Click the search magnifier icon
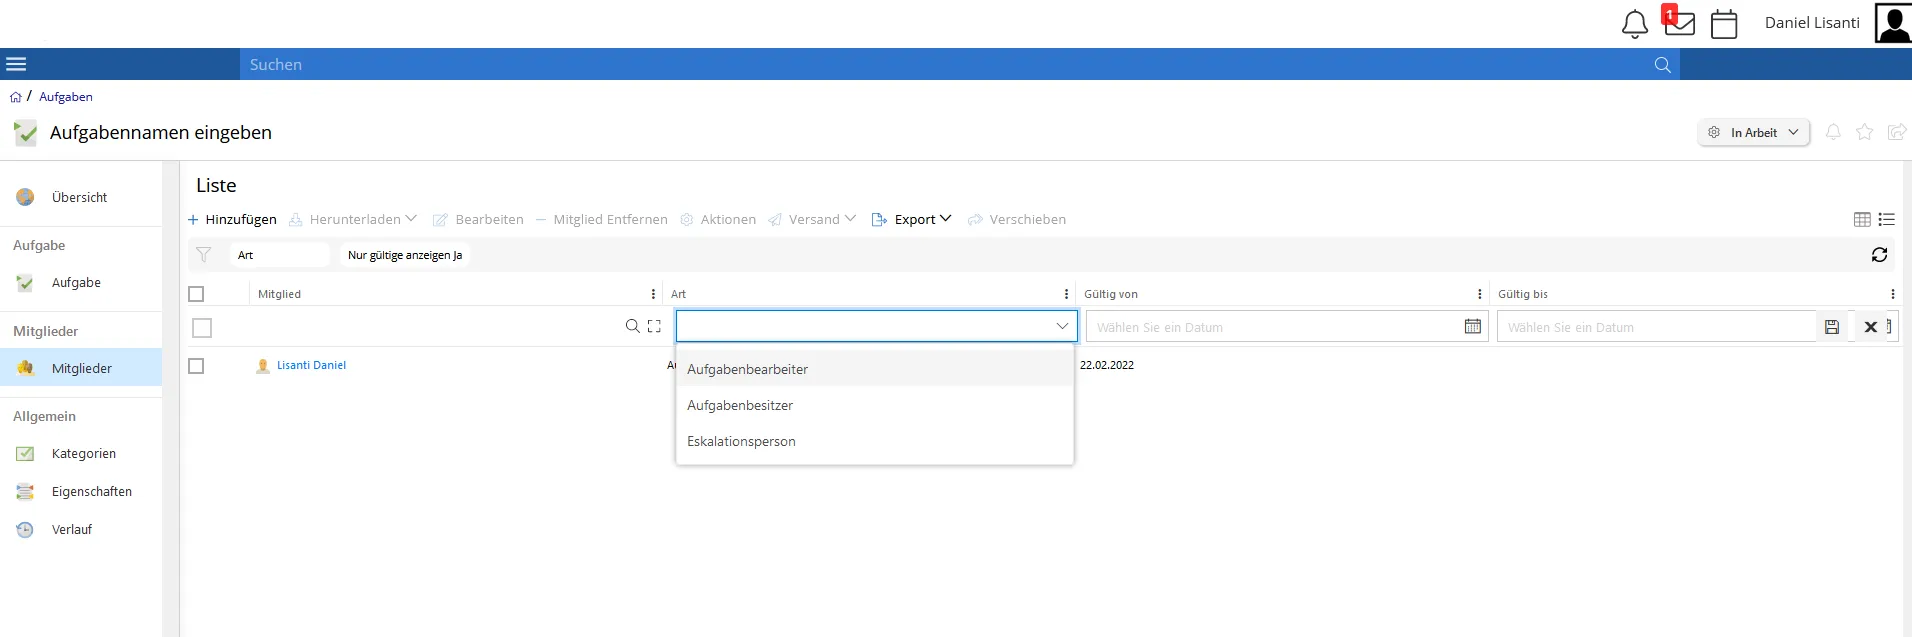Viewport: 1912px width, 637px height. (x=1663, y=65)
